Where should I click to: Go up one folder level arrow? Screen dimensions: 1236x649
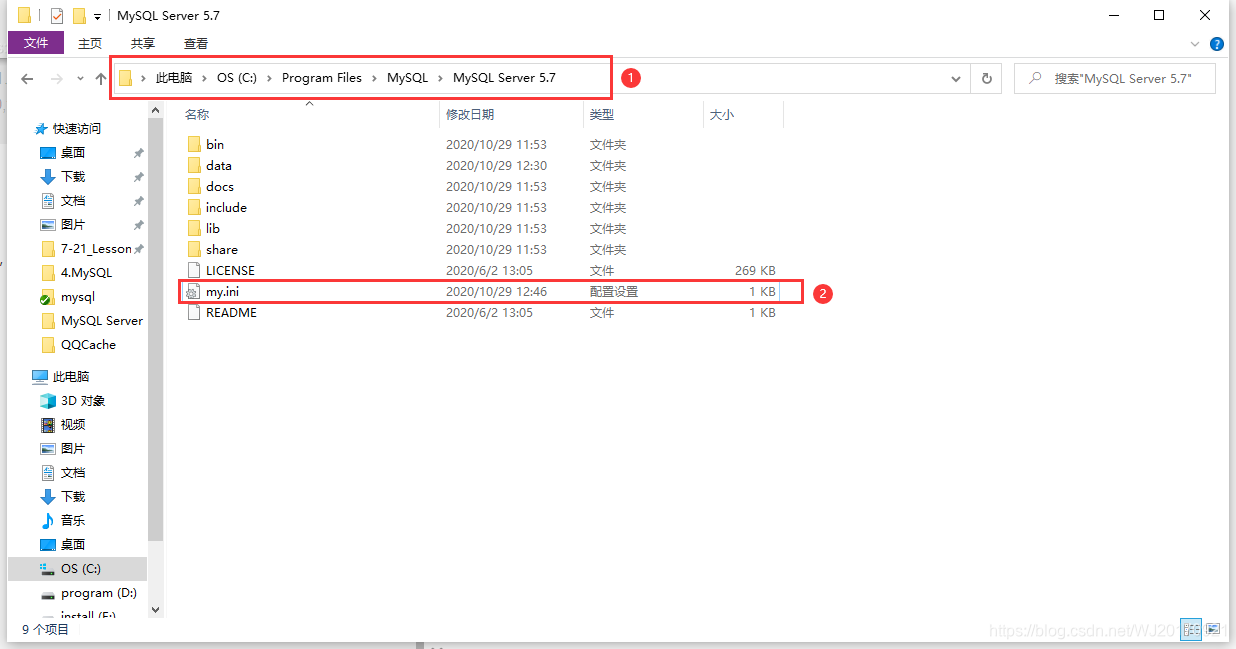pyautogui.click(x=101, y=78)
